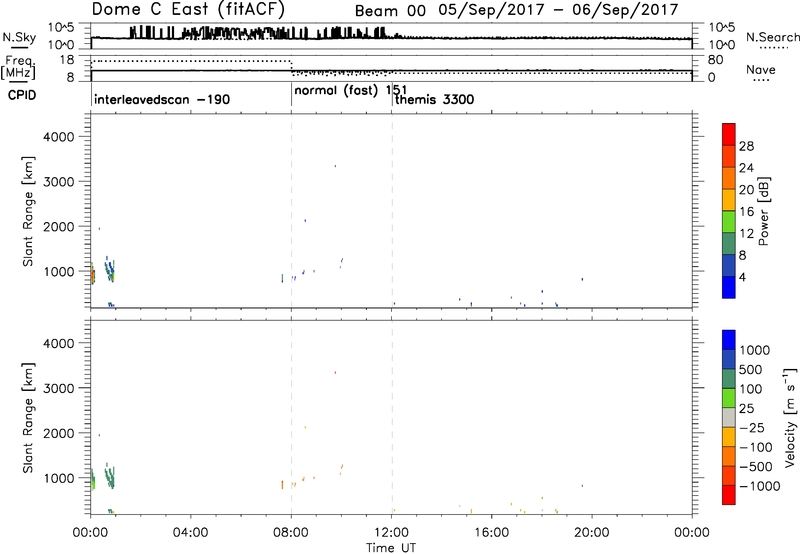Click the '08:00' time tick label
The height and width of the screenshot is (554, 800).
(x=291, y=533)
